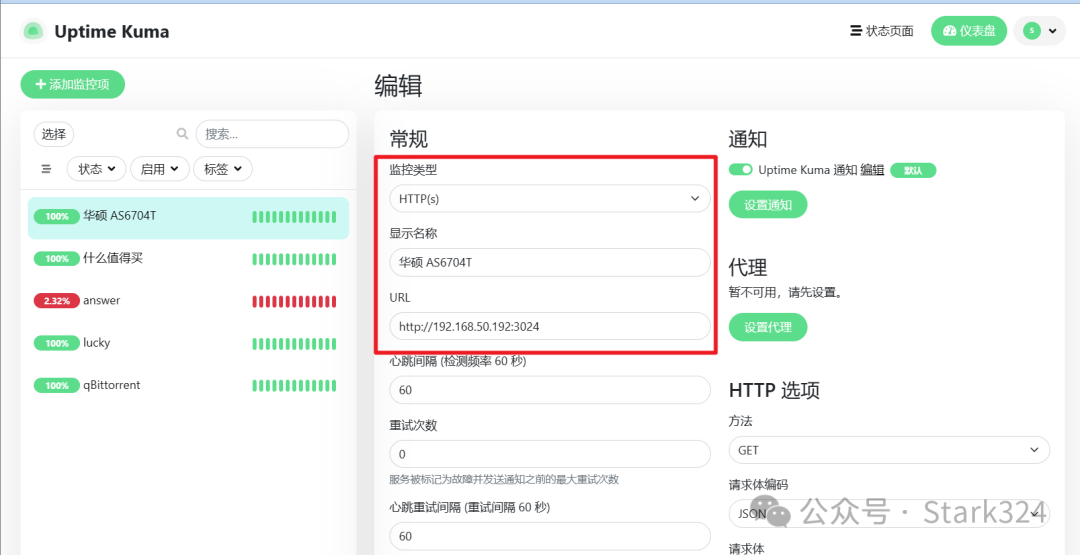The height and width of the screenshot is (555, 1080).
Task: Click the setup notification button
Action: 768,205
